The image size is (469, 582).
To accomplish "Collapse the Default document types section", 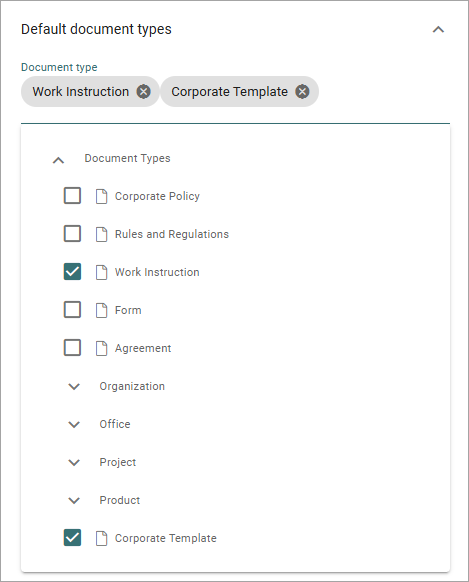I will (x=438, y=29).
